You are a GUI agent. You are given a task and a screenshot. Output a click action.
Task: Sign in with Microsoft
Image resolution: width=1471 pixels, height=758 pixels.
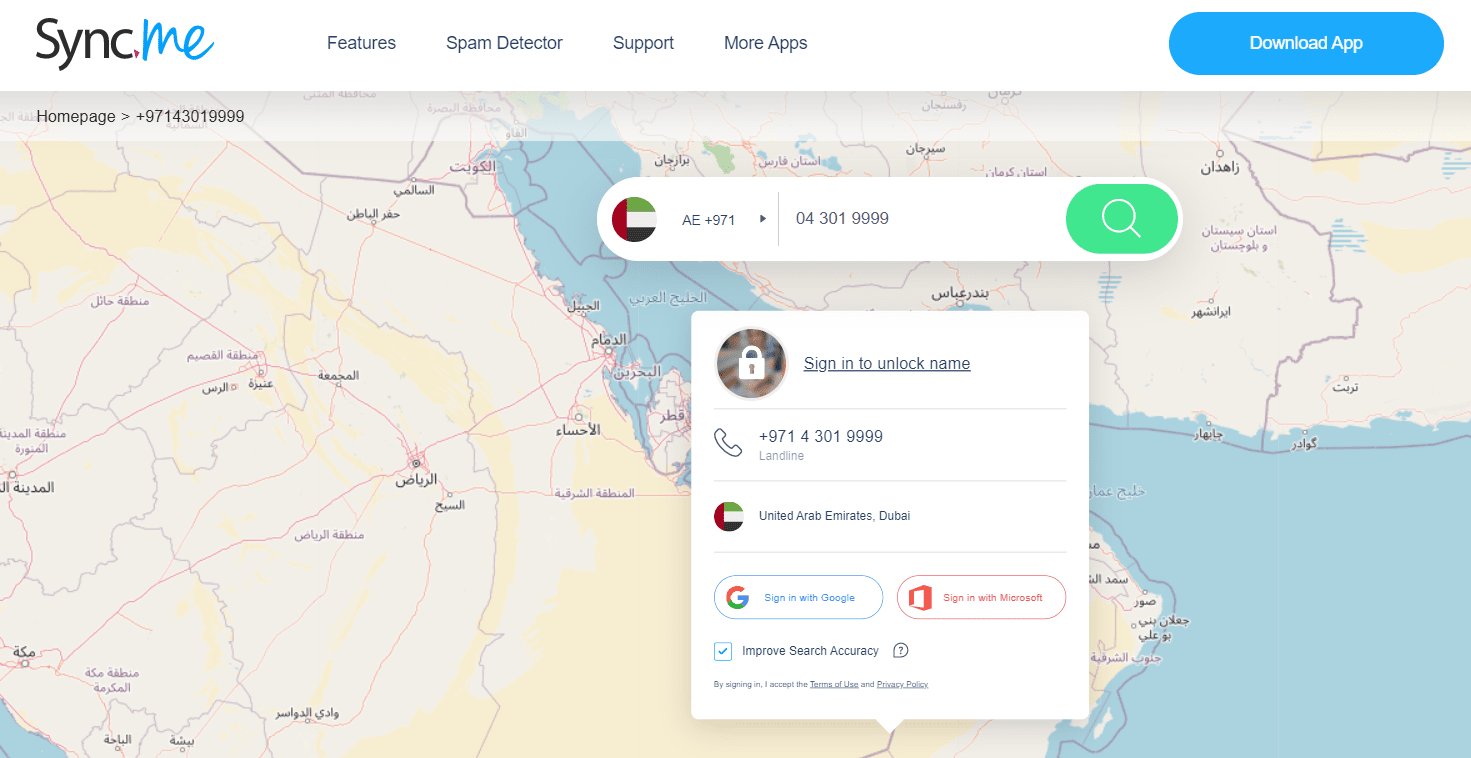point(981,597)
